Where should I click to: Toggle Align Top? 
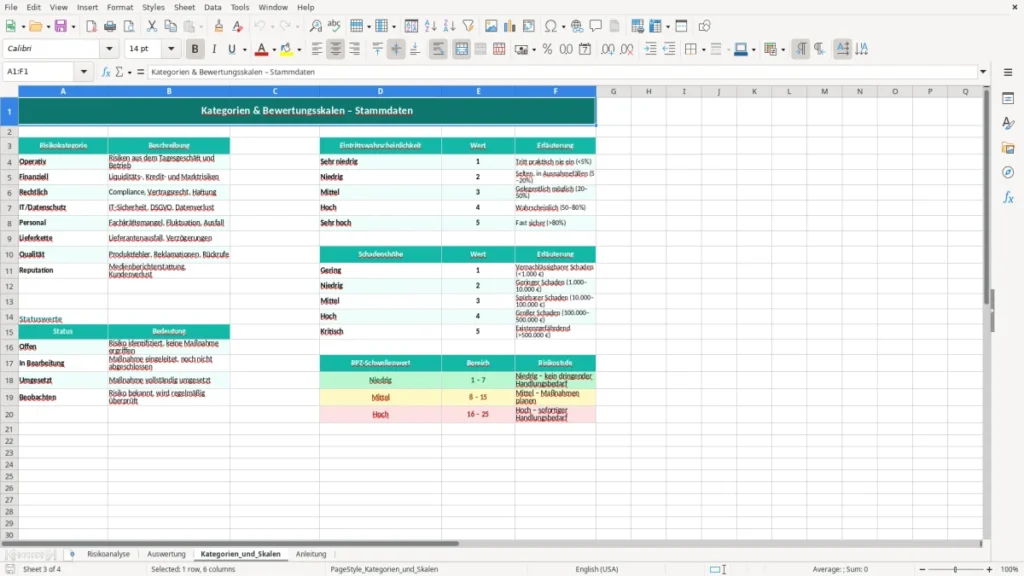click(377, 49)
